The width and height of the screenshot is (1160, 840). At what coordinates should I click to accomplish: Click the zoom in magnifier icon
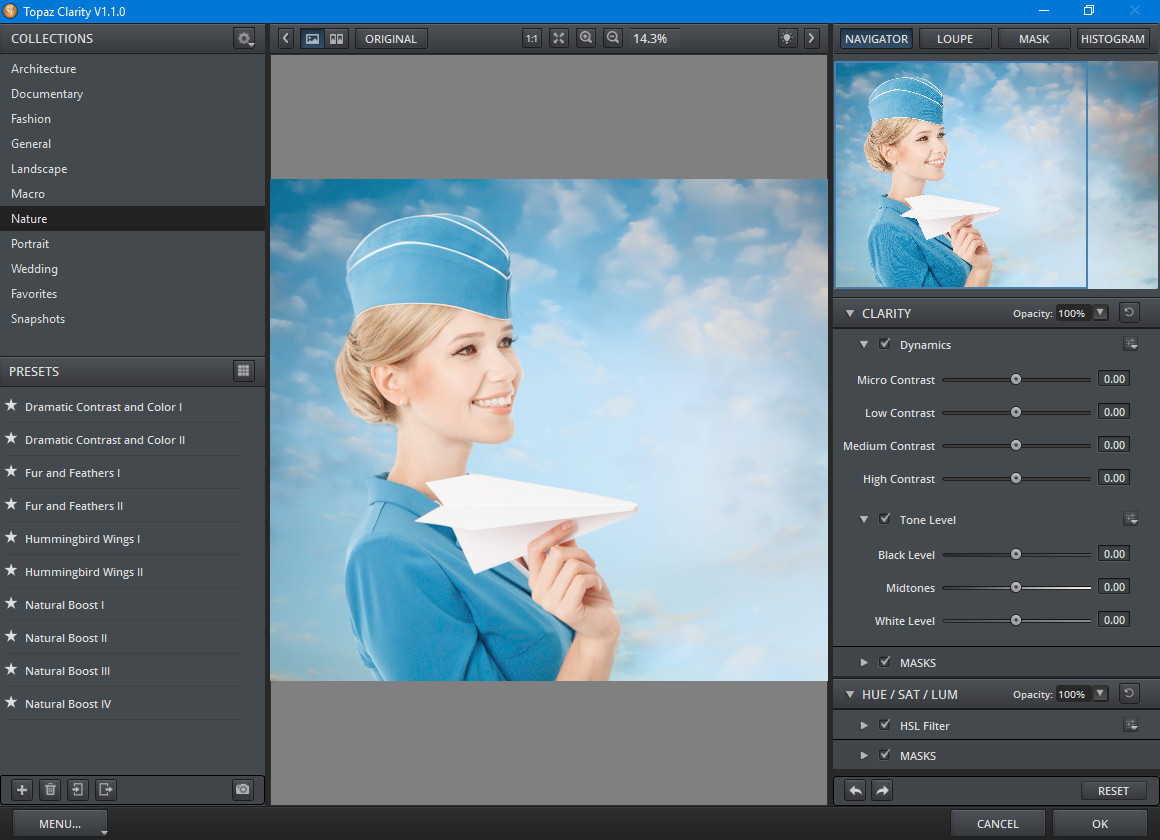click(586, 38)
